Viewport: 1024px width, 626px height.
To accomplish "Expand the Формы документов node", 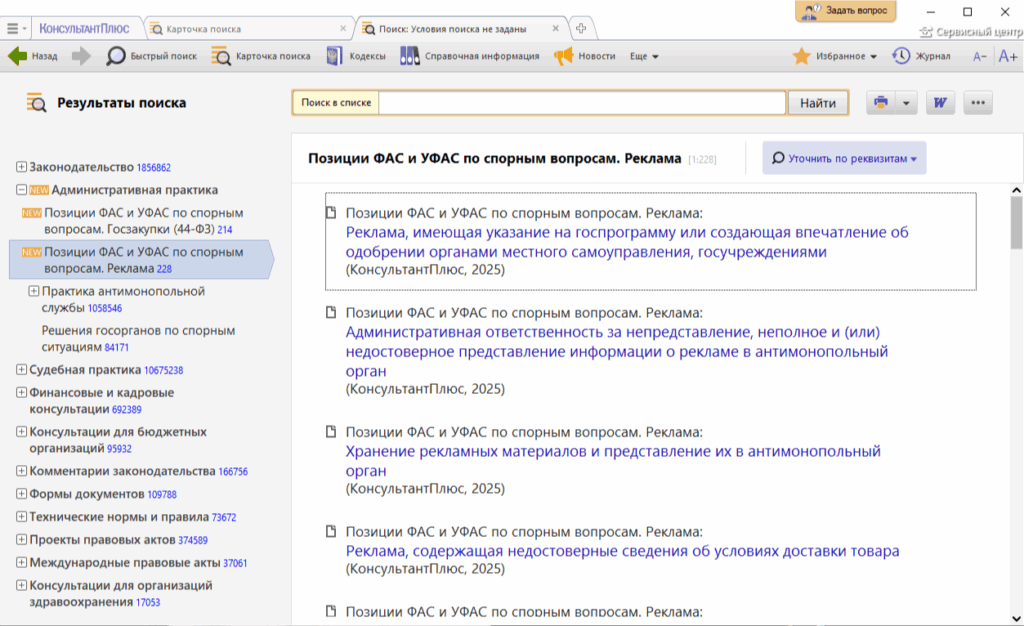I will click(21, 493).
